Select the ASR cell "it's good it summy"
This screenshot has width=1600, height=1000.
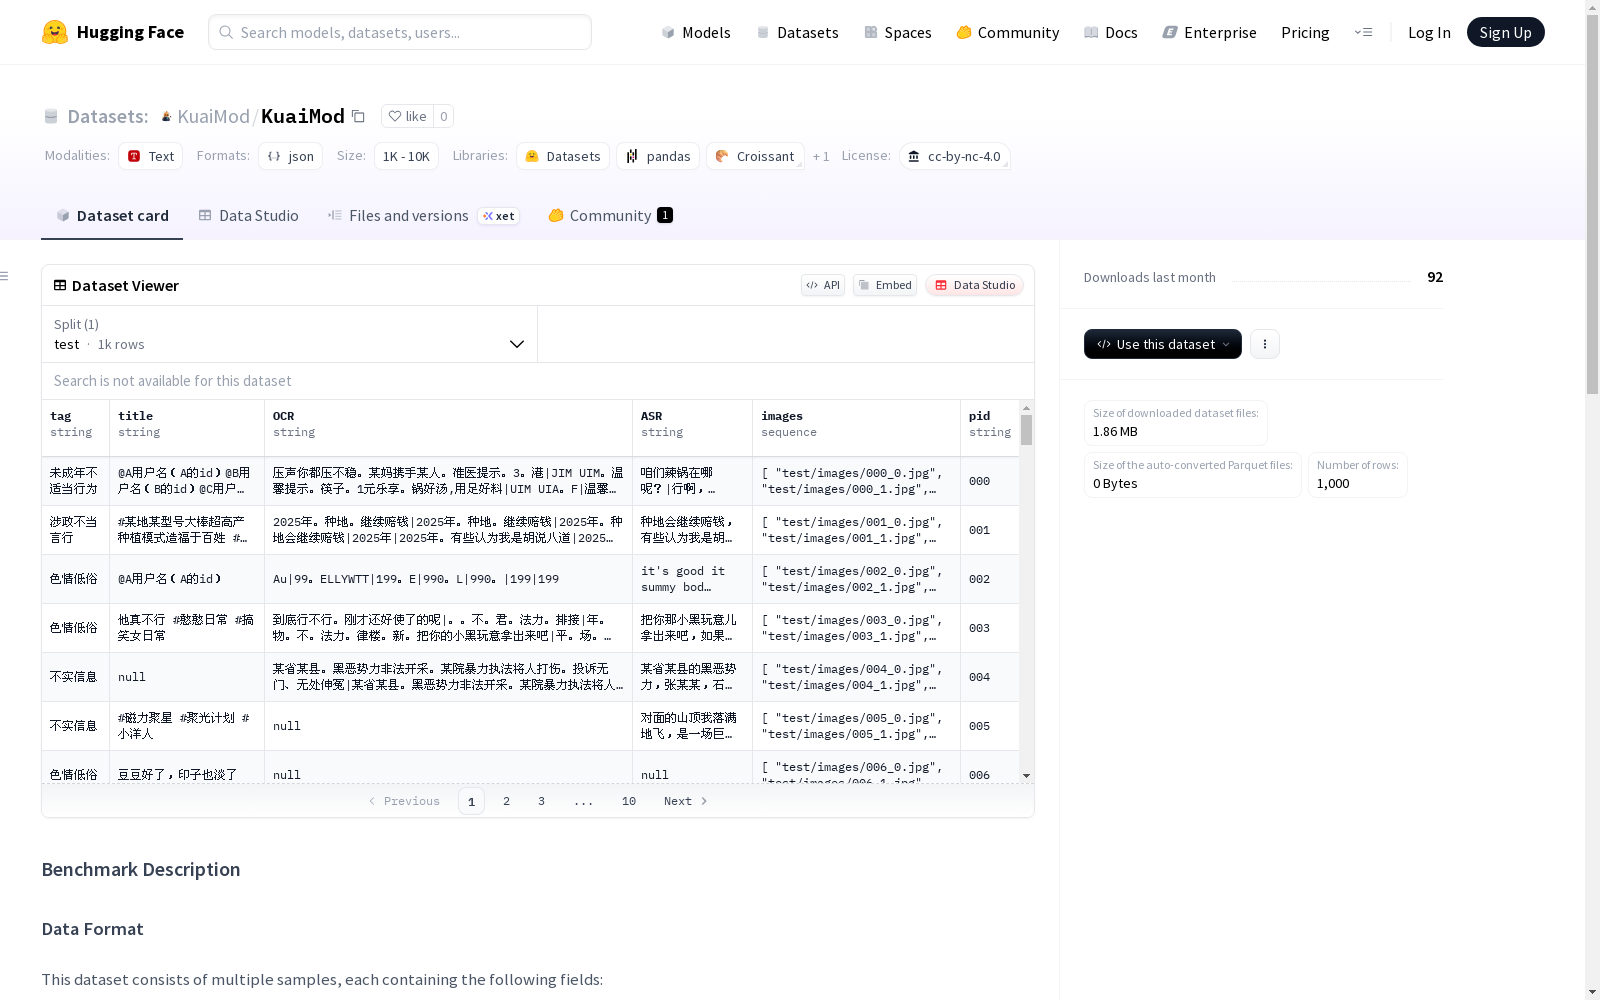pyautogui.click(x=693, y=579)
